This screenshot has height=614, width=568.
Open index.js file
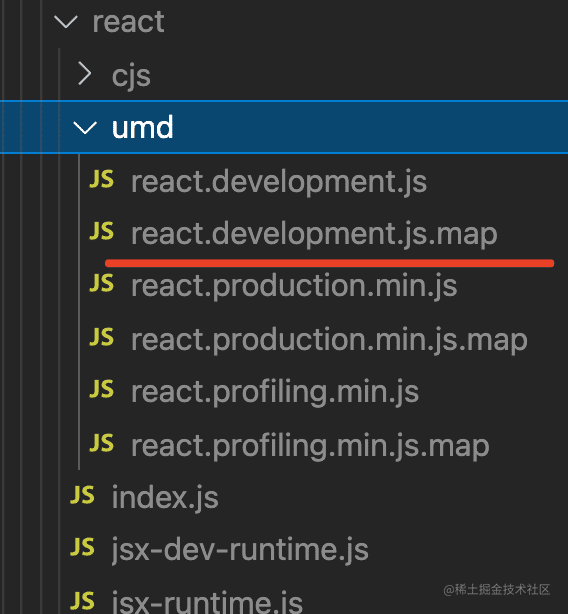pyautogui.click(x=165, y=497)
